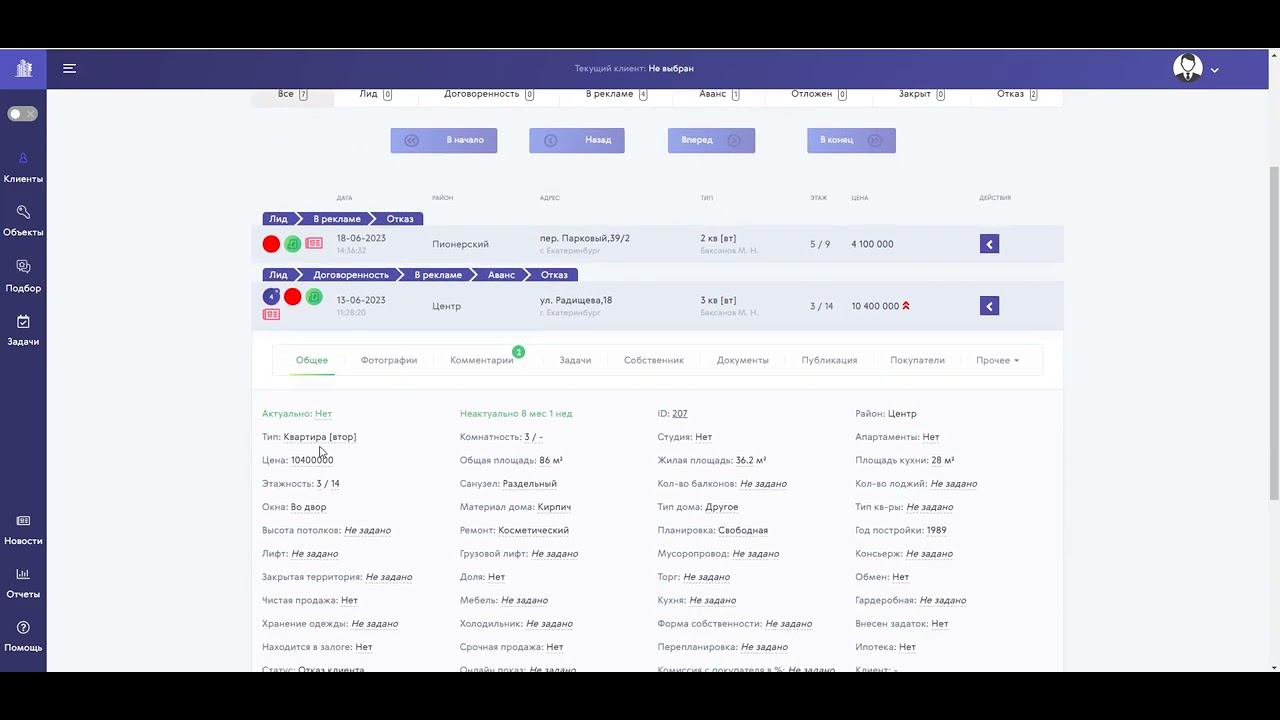Viewport: 1280px width, 720px height.
Task: Edit the Материал дома Кирпич value
Action: (x=554, y=507)
